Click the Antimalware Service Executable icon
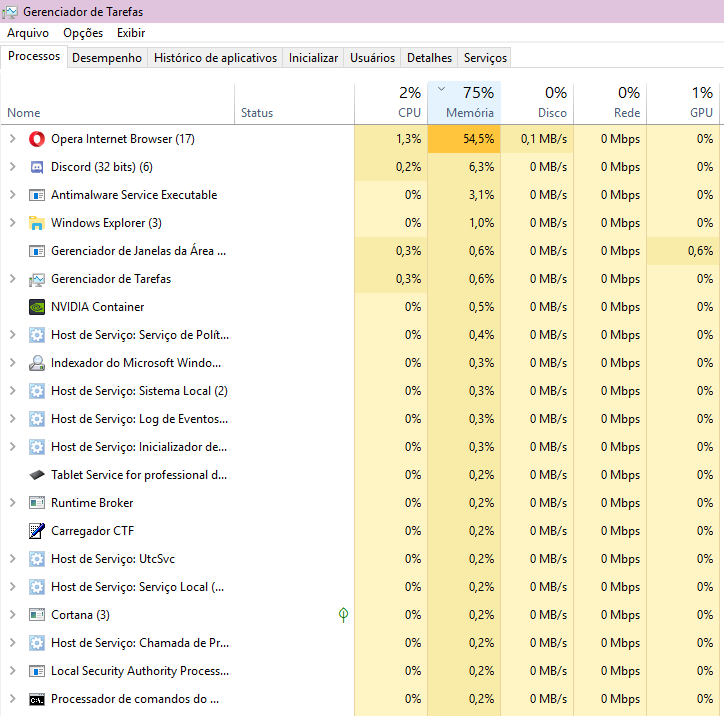724x716 pixels. pyautogui.click(x=36, y=195)
